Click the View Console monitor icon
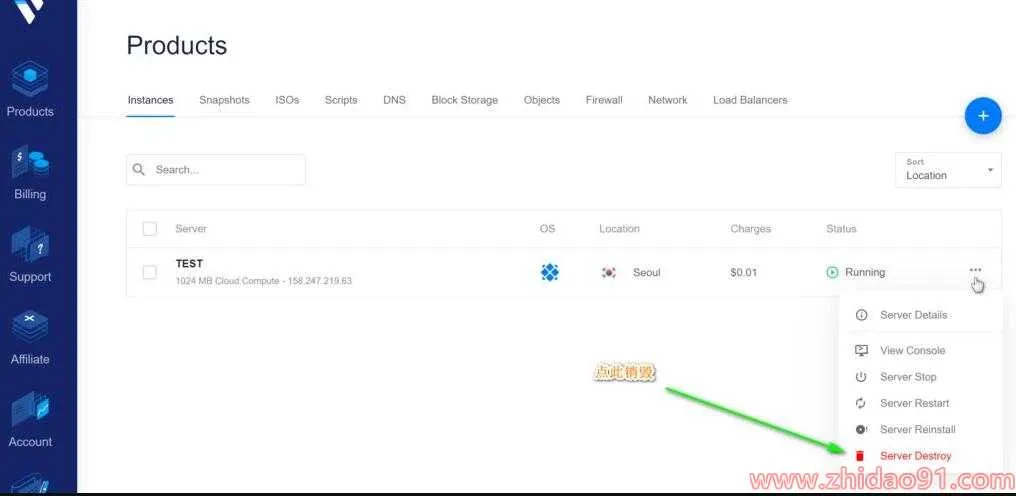Viewport: 1016px width, 496px height. 861,350
